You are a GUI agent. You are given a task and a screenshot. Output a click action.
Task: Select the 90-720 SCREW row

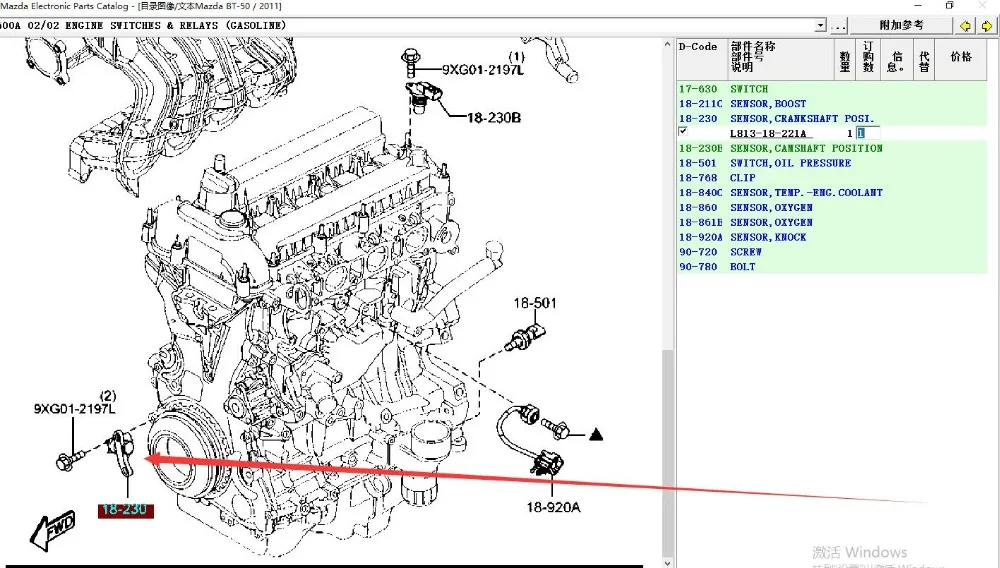pos(832,252)
